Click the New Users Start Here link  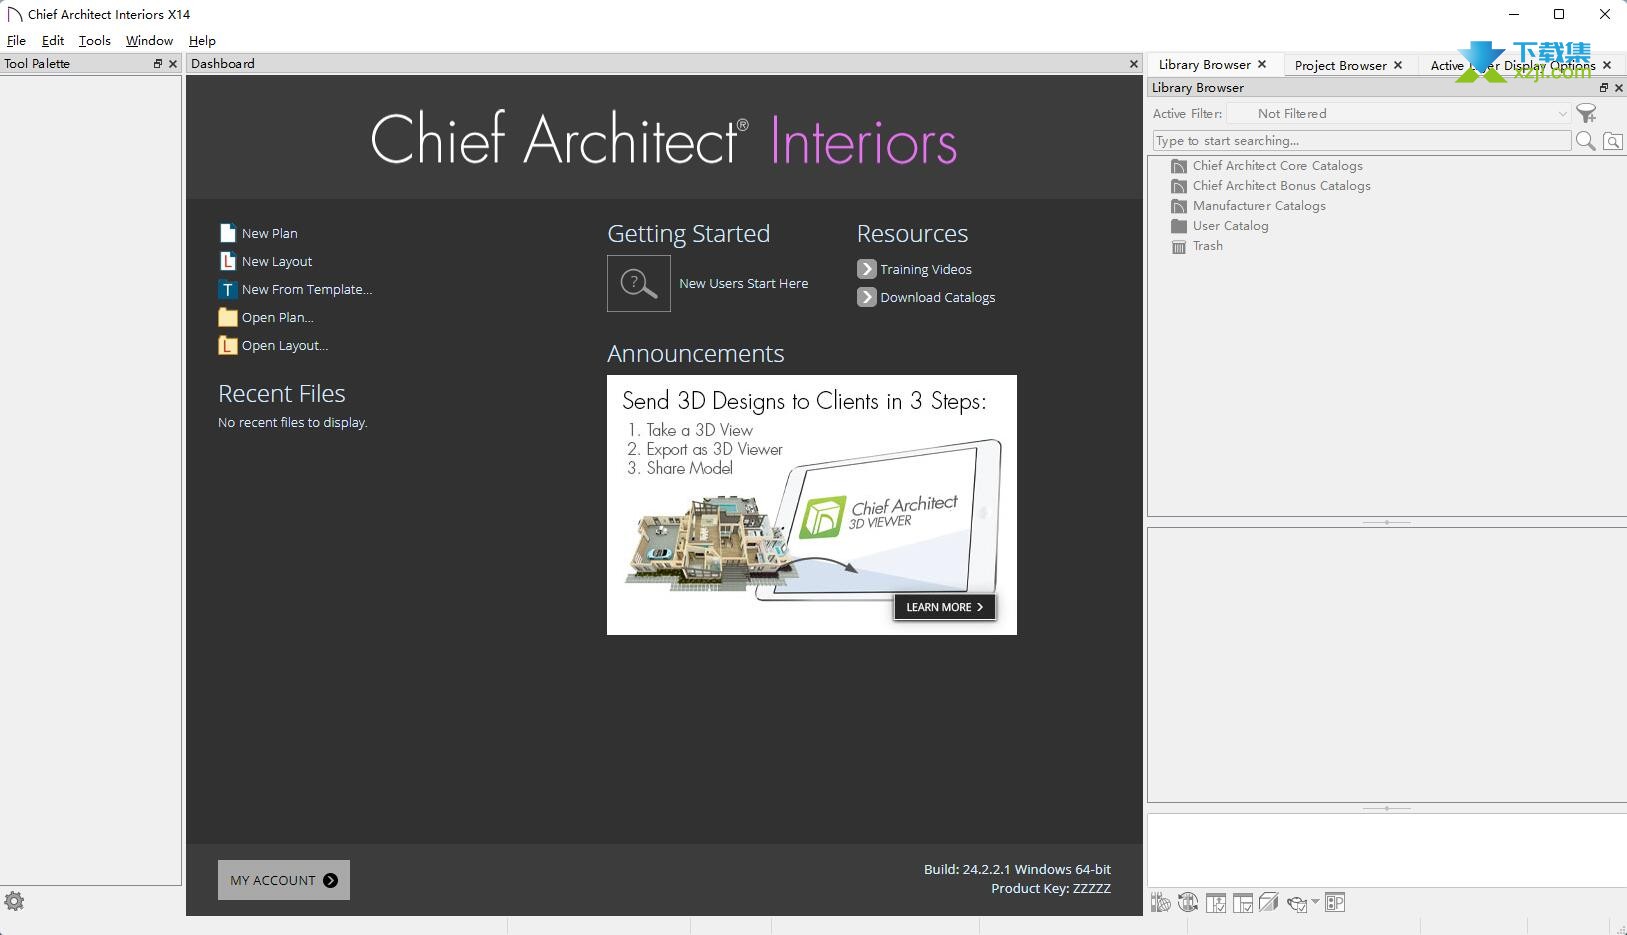[743, 283]
